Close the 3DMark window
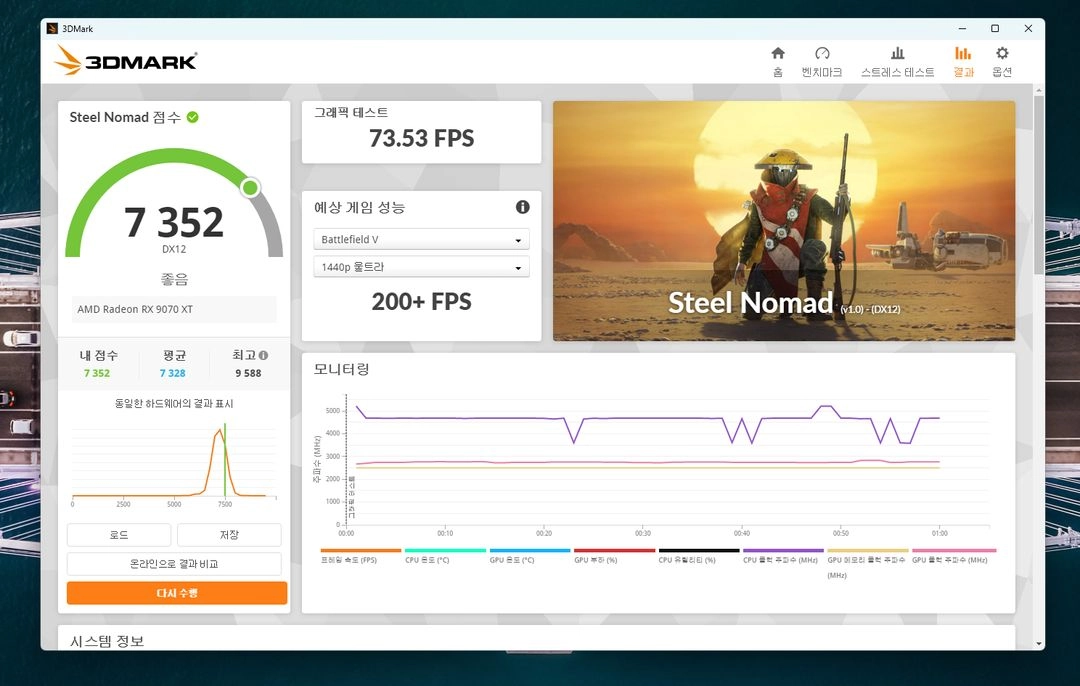The image size is (1080, 686). click(x=1028, y=28)
